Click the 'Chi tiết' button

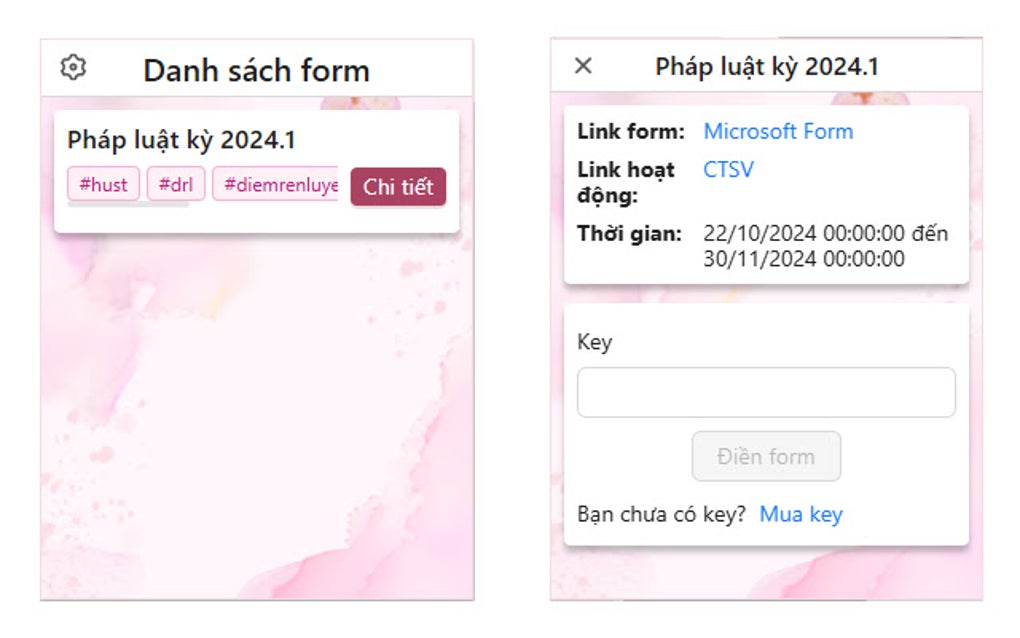point(398,187)
